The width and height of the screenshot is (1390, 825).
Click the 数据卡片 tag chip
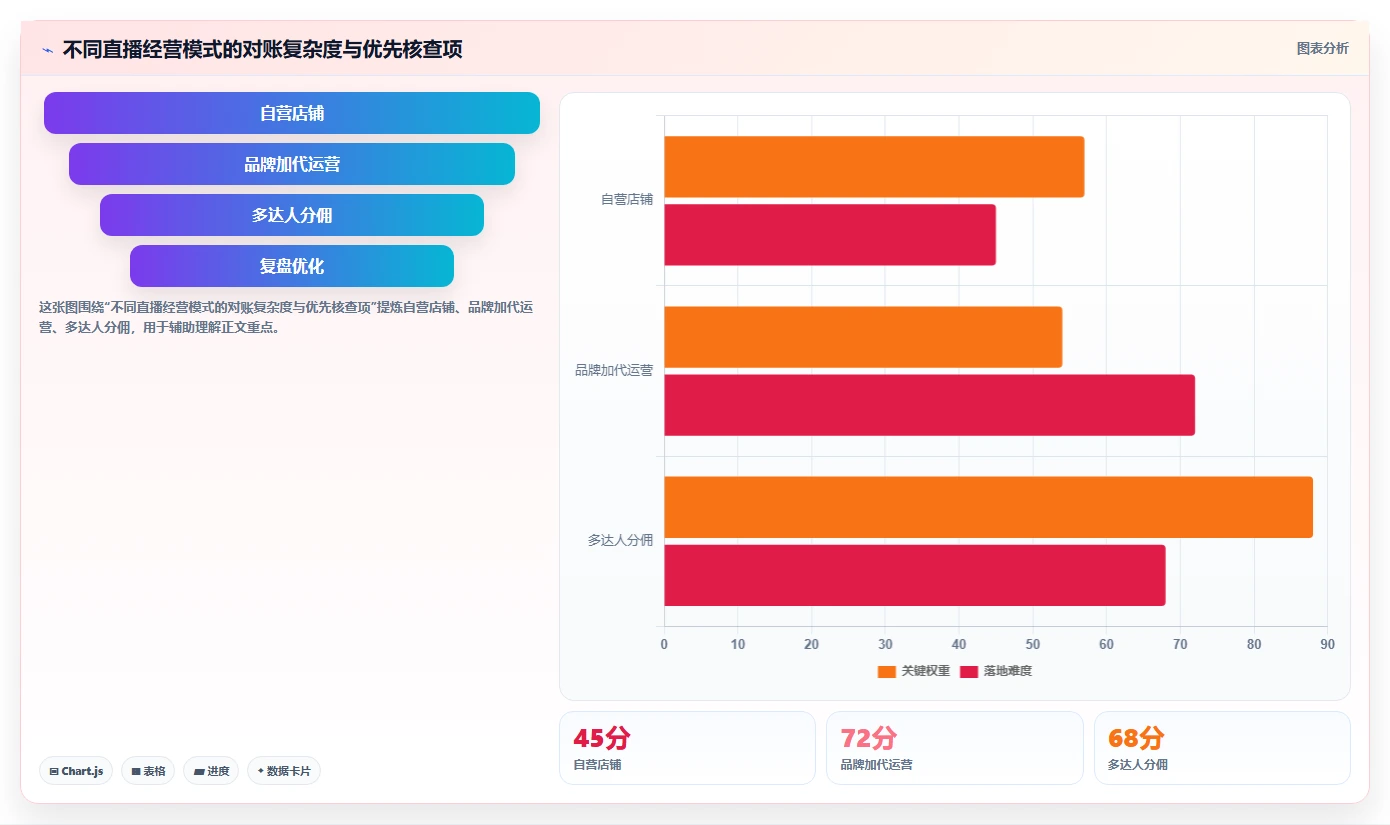pos(284,771)
